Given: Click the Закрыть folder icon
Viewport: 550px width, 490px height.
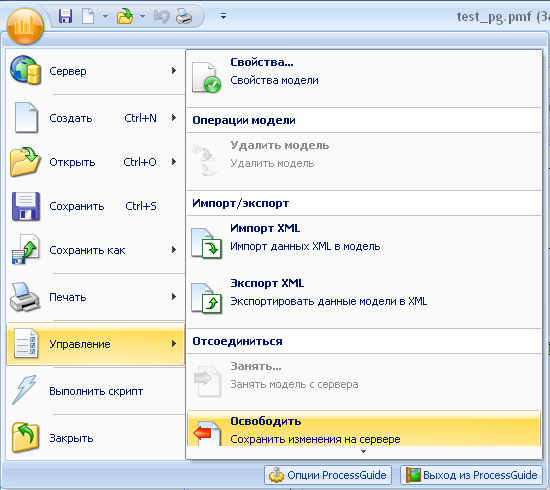Looking at the screenshot, I should [25, 437].
